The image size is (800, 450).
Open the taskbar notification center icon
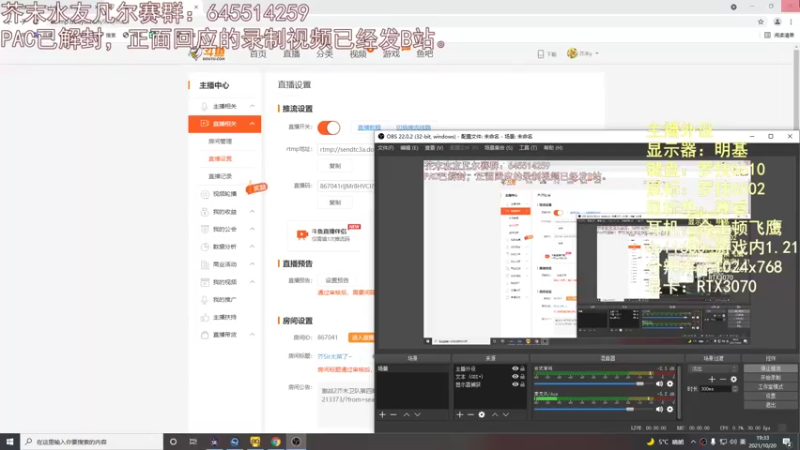[x=788, y=441]
